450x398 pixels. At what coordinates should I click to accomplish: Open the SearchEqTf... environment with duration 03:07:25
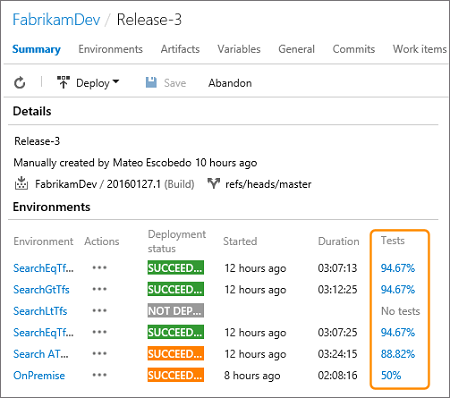(43, 332)
